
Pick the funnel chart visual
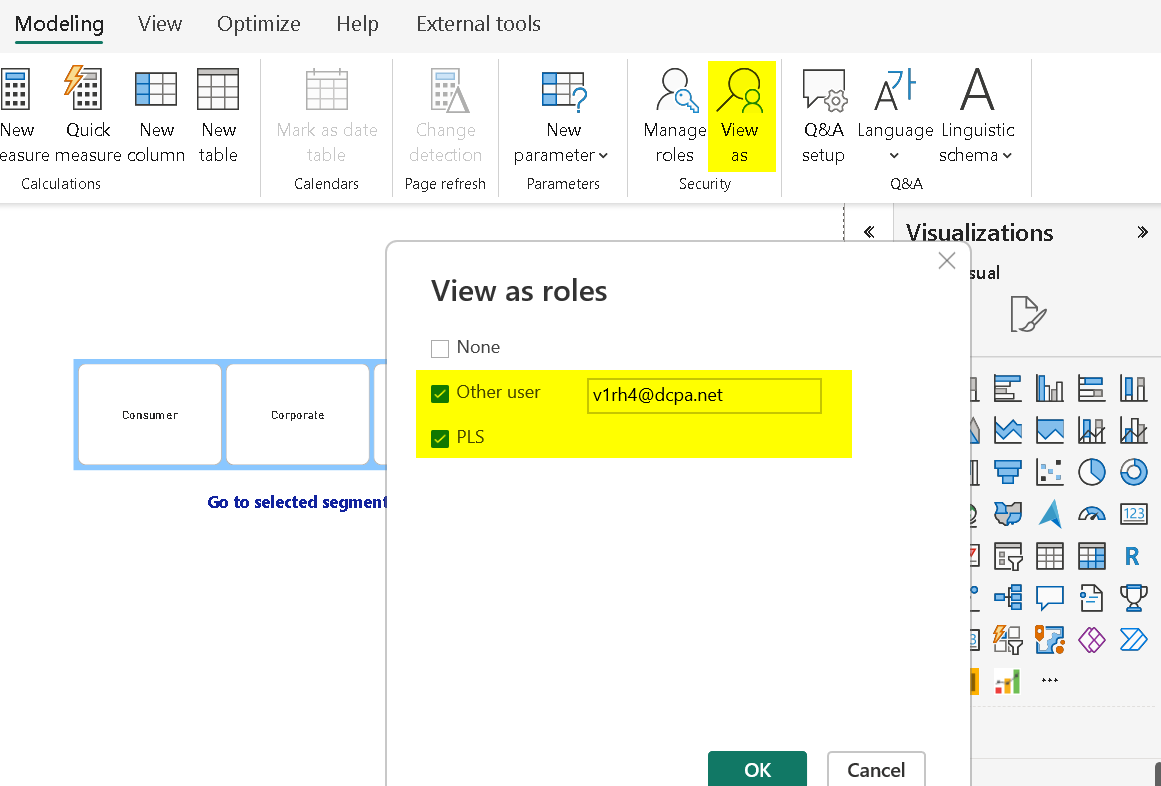pos(1007,471)
